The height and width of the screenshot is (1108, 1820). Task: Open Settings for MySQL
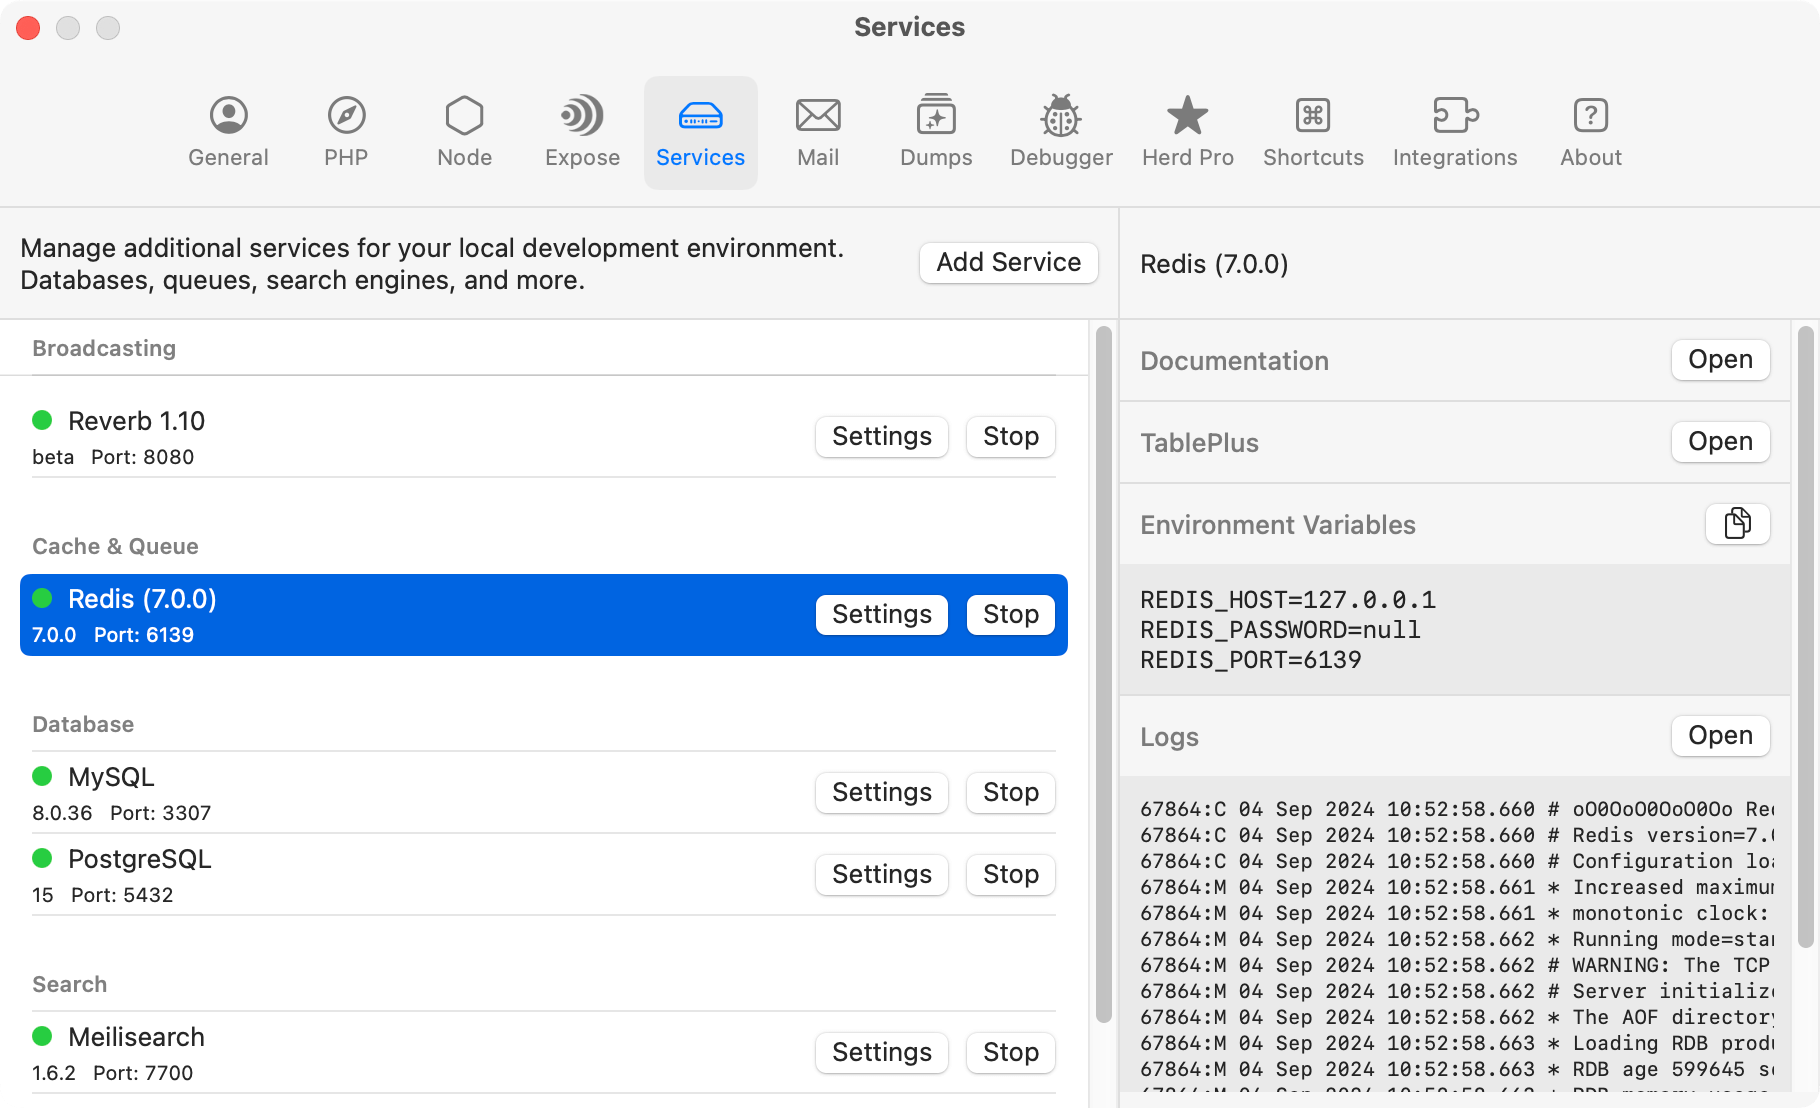click(x=881, y=792)
